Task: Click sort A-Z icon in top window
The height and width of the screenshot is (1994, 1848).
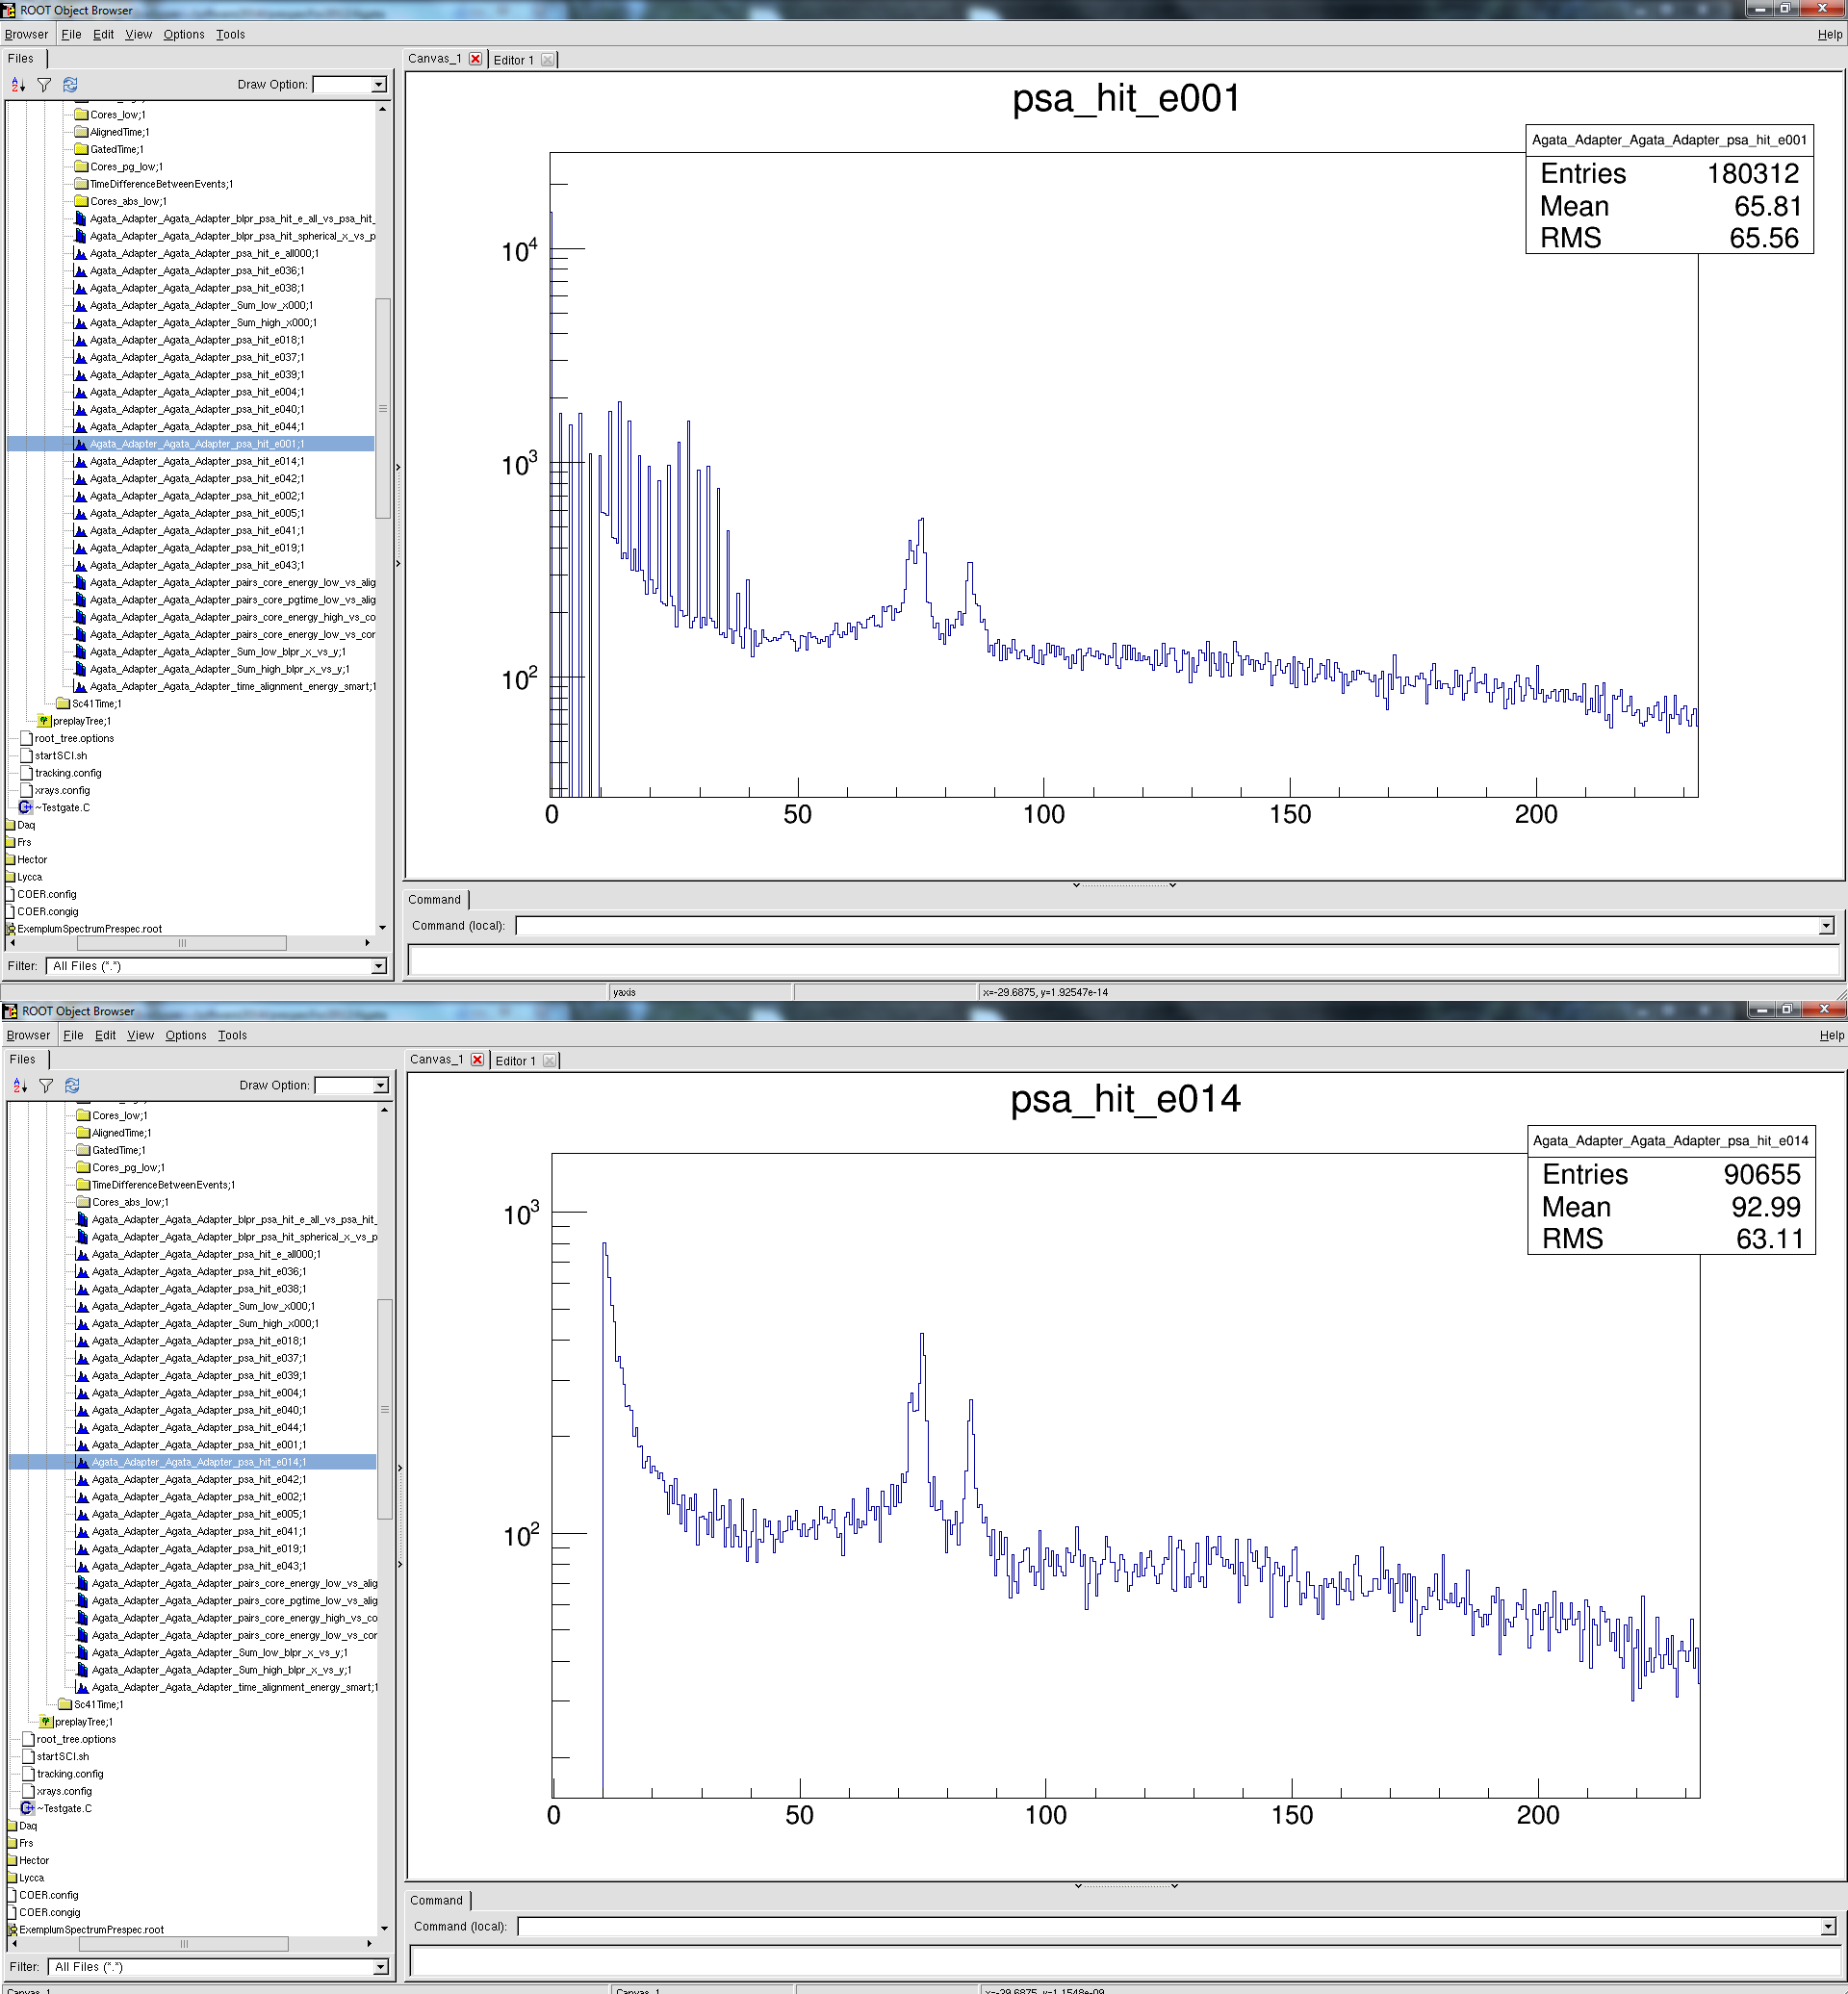Action: [x=18, y=85]
